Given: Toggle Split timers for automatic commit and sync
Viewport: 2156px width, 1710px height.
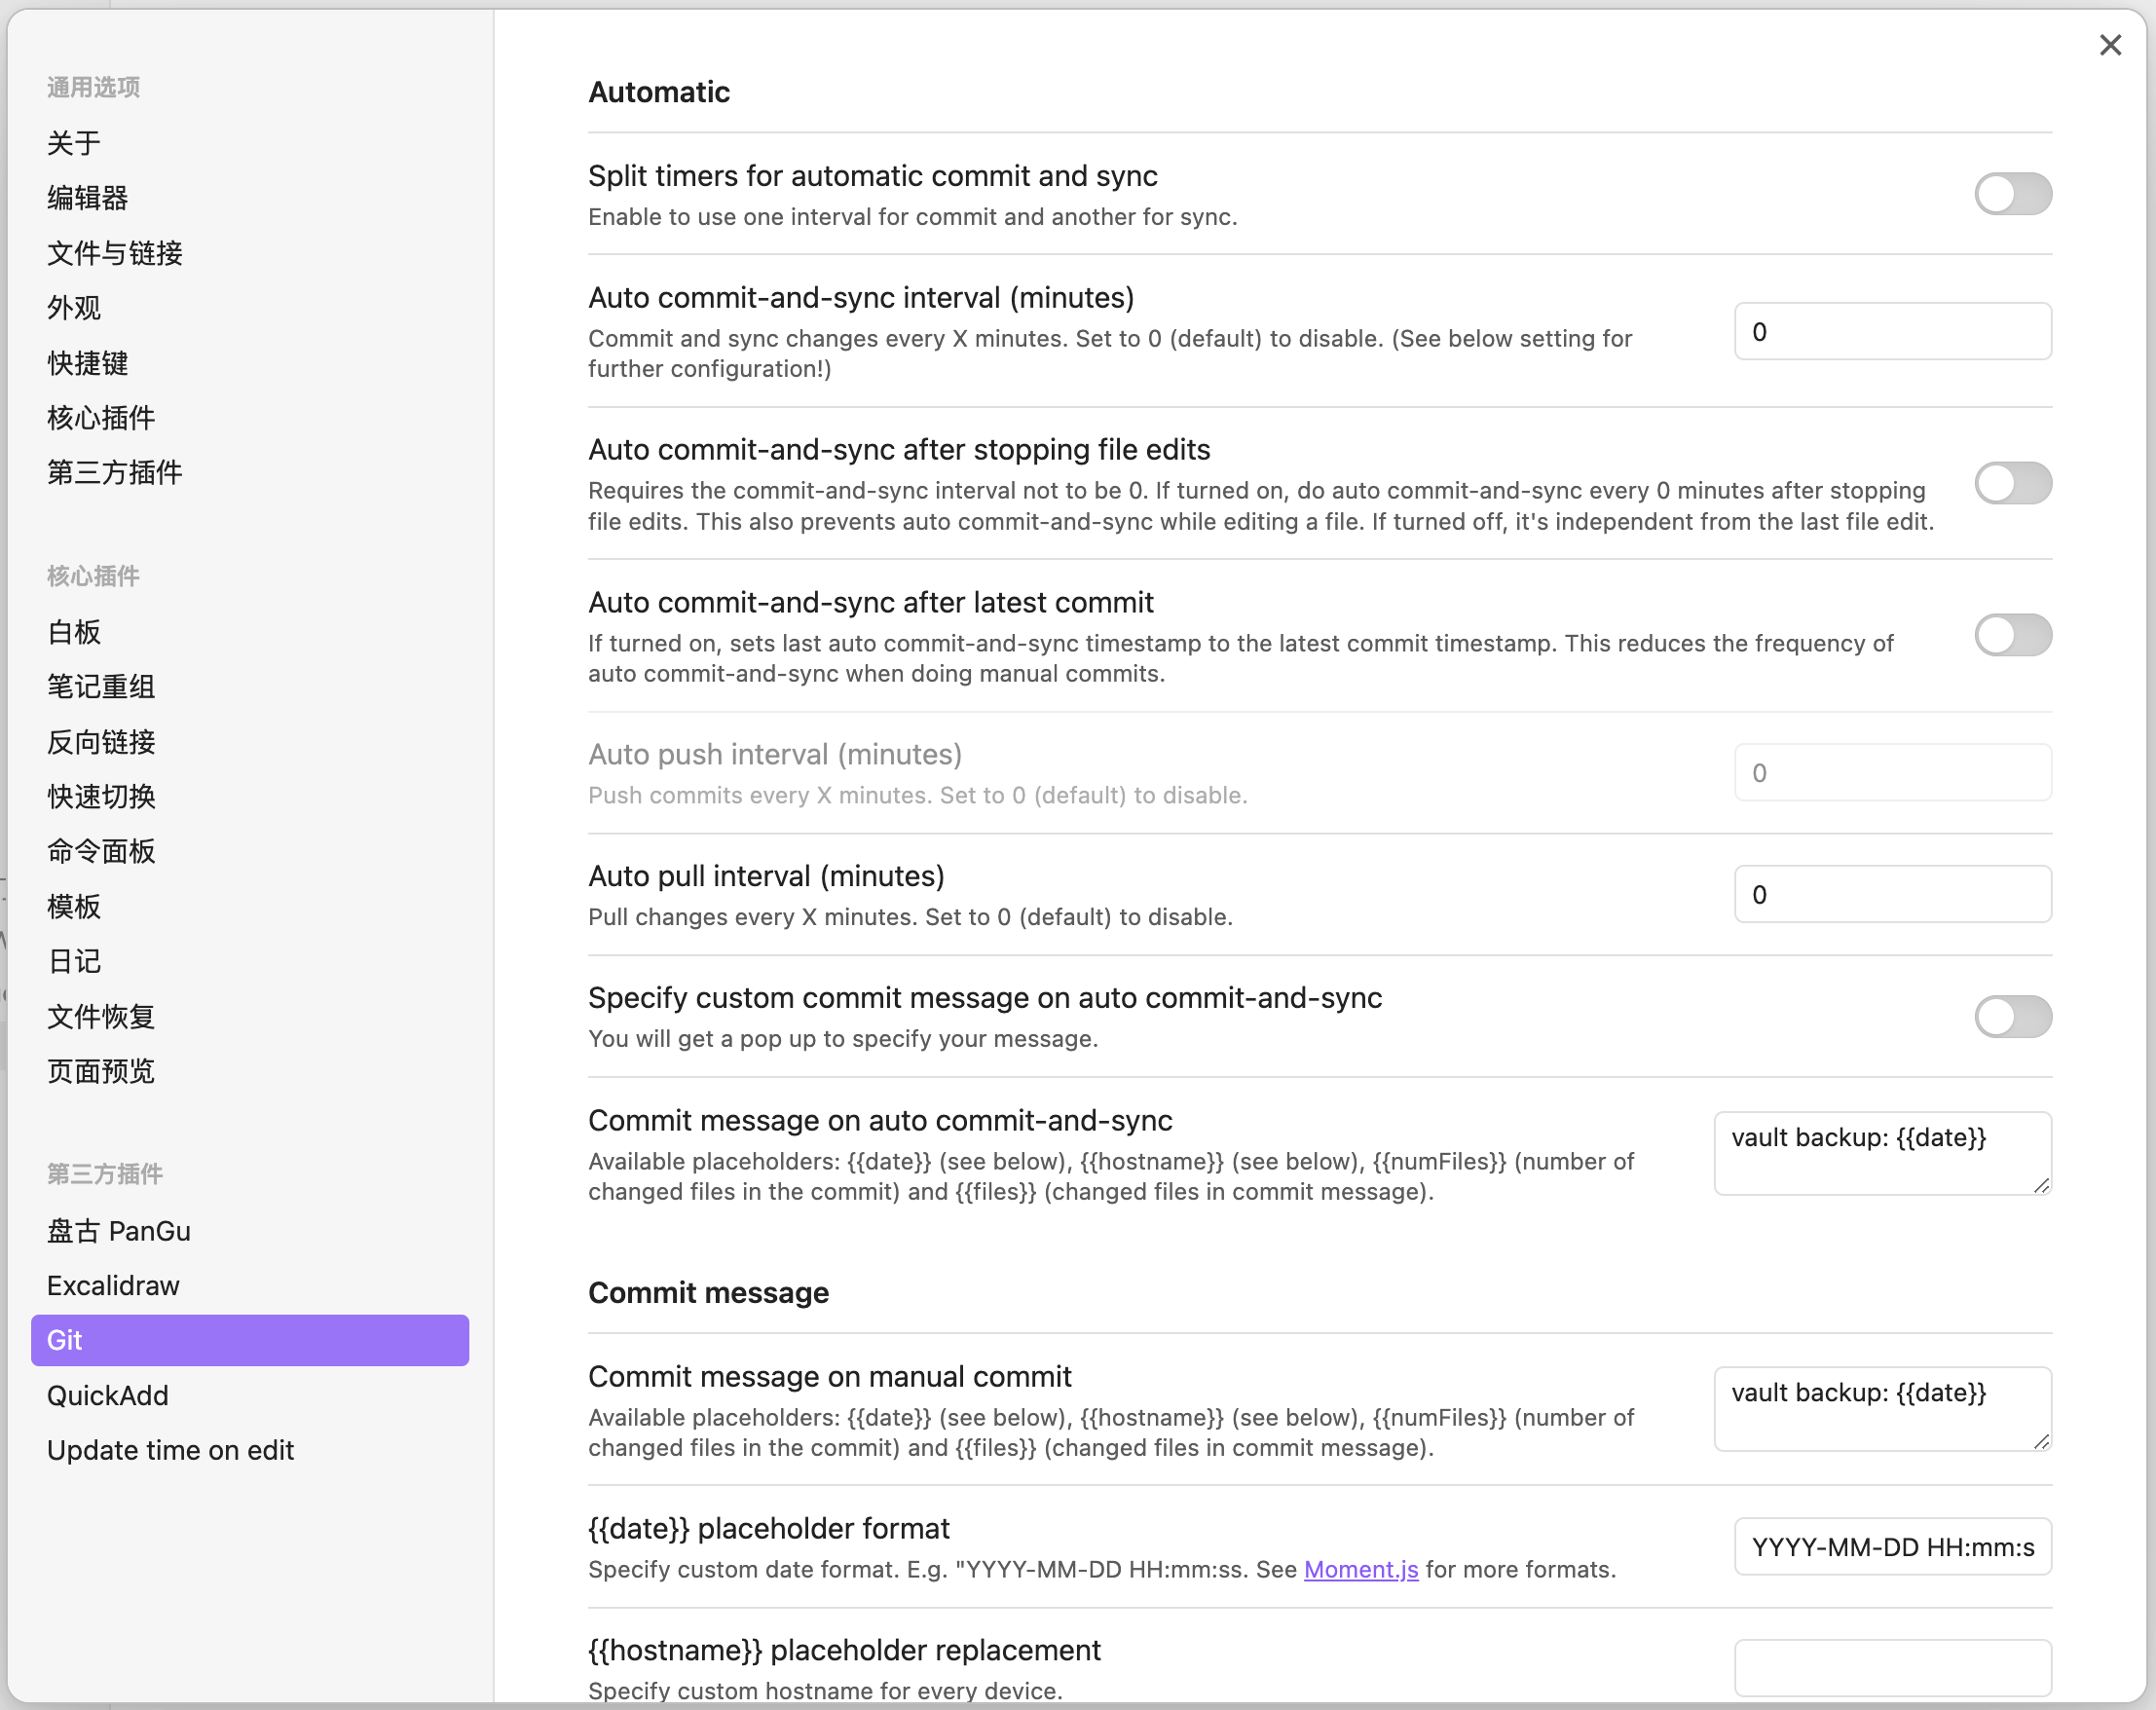Looking at the screenshot, I should tap(2012, 194).
